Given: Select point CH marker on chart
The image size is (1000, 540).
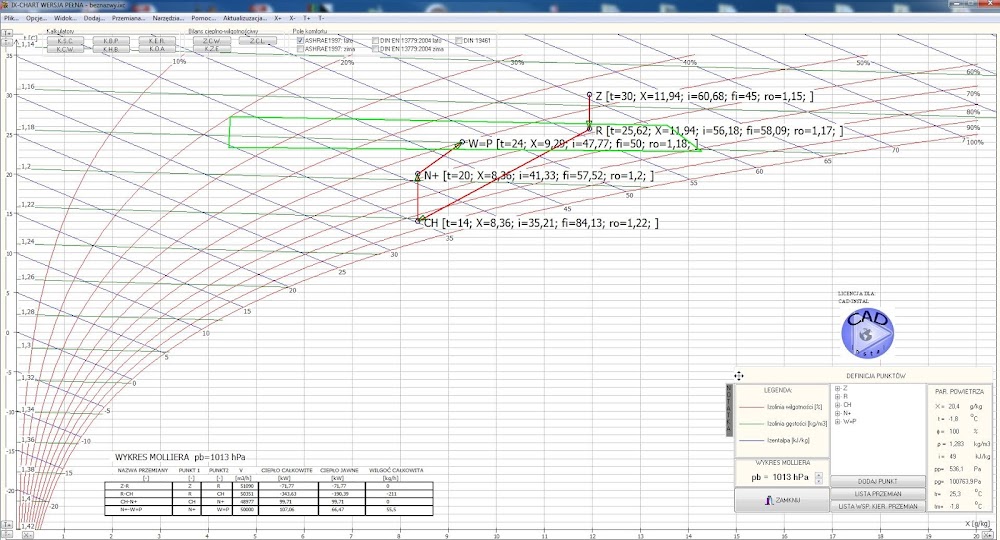Looking at the screenshot, I should [x=418, y=221].
